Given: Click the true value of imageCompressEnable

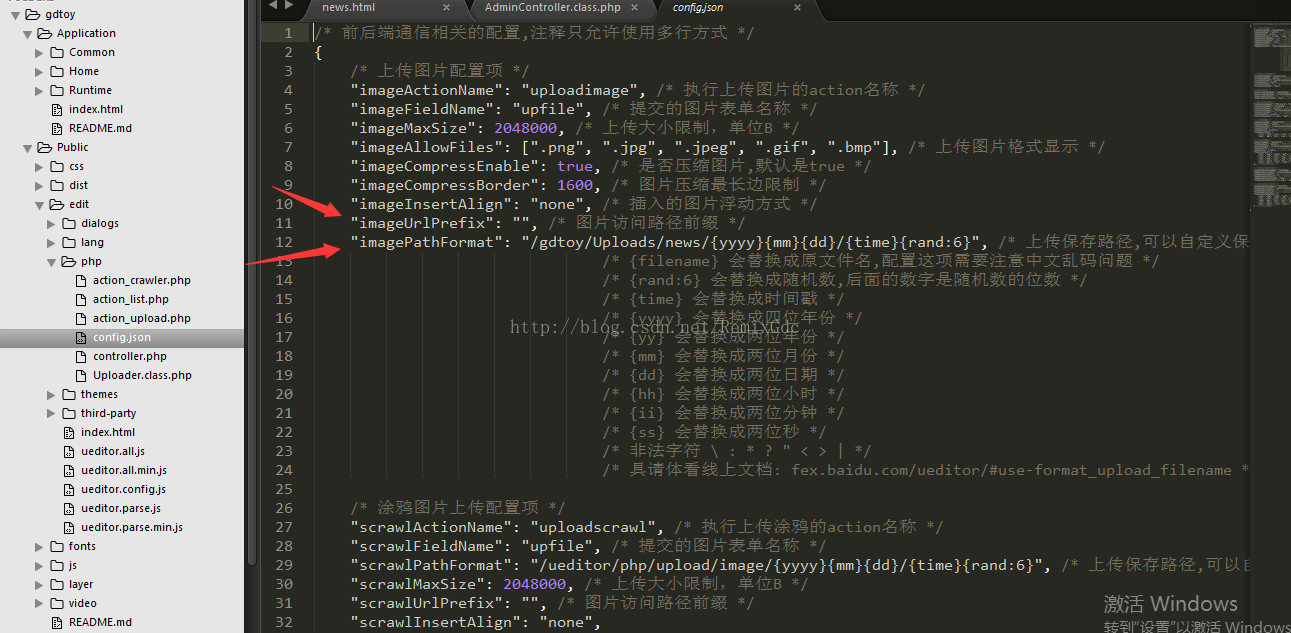Looking at the screenshot, I should (x=575, y=166).
